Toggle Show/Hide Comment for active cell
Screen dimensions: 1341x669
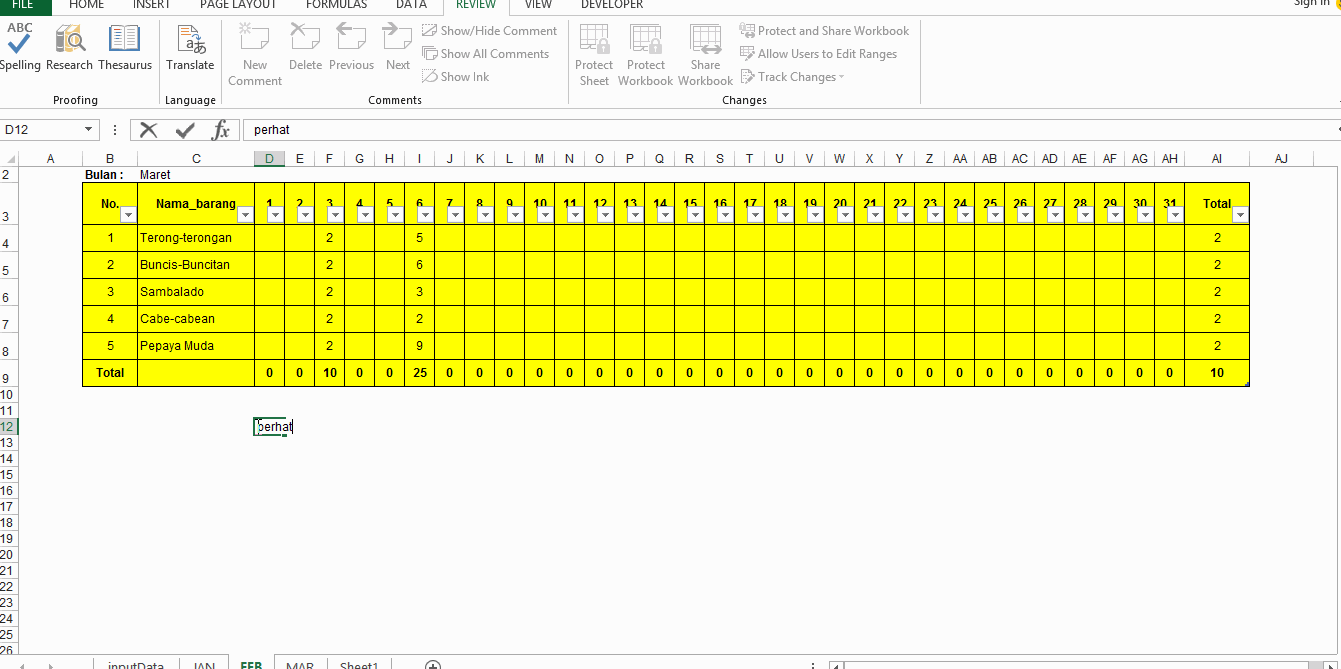point(489,30)
